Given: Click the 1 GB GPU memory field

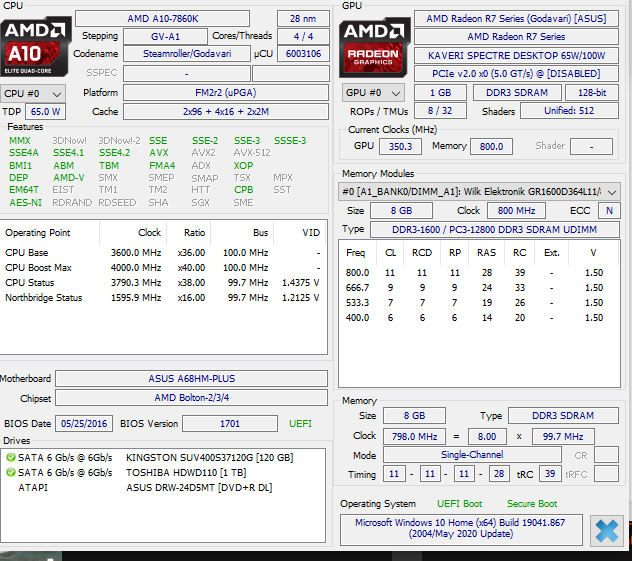Looking at the screenshot, I should [x=441, y=93].
